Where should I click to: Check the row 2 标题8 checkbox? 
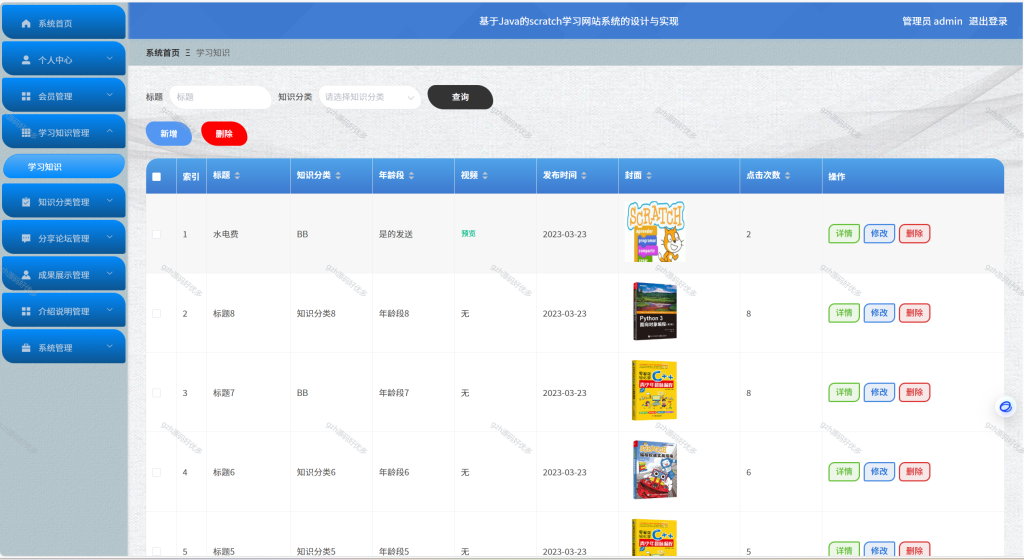157,314
